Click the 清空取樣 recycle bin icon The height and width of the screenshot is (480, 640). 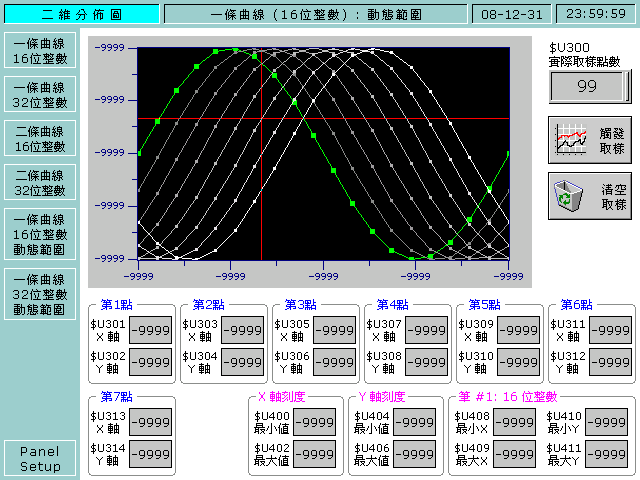[572, 196]
